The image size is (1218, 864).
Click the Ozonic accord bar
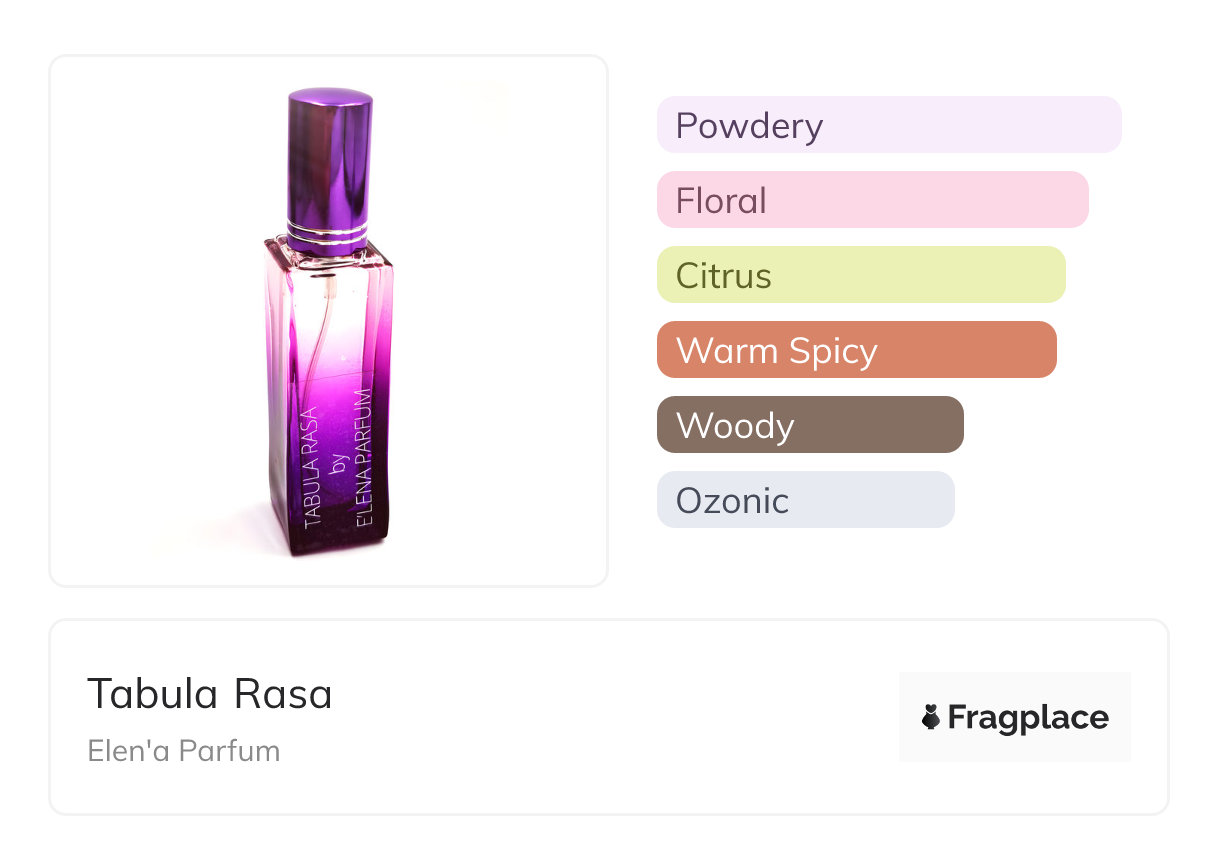point(805,500)
